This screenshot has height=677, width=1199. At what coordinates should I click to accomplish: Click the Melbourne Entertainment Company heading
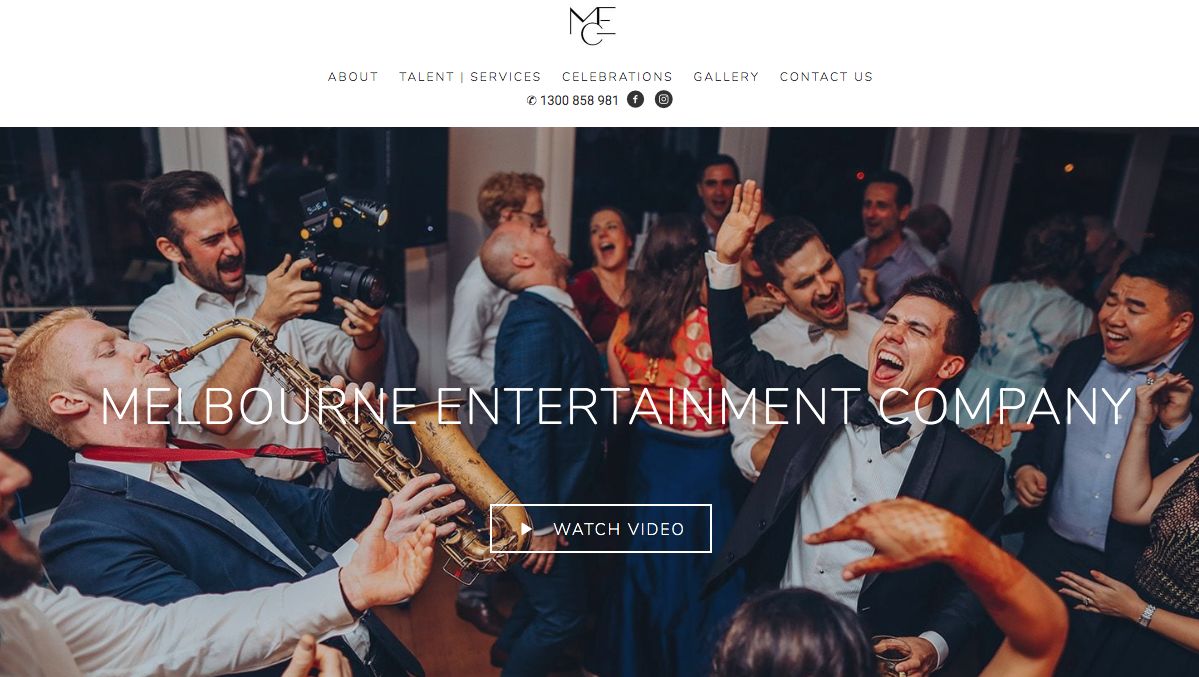(x=616, y=405)
